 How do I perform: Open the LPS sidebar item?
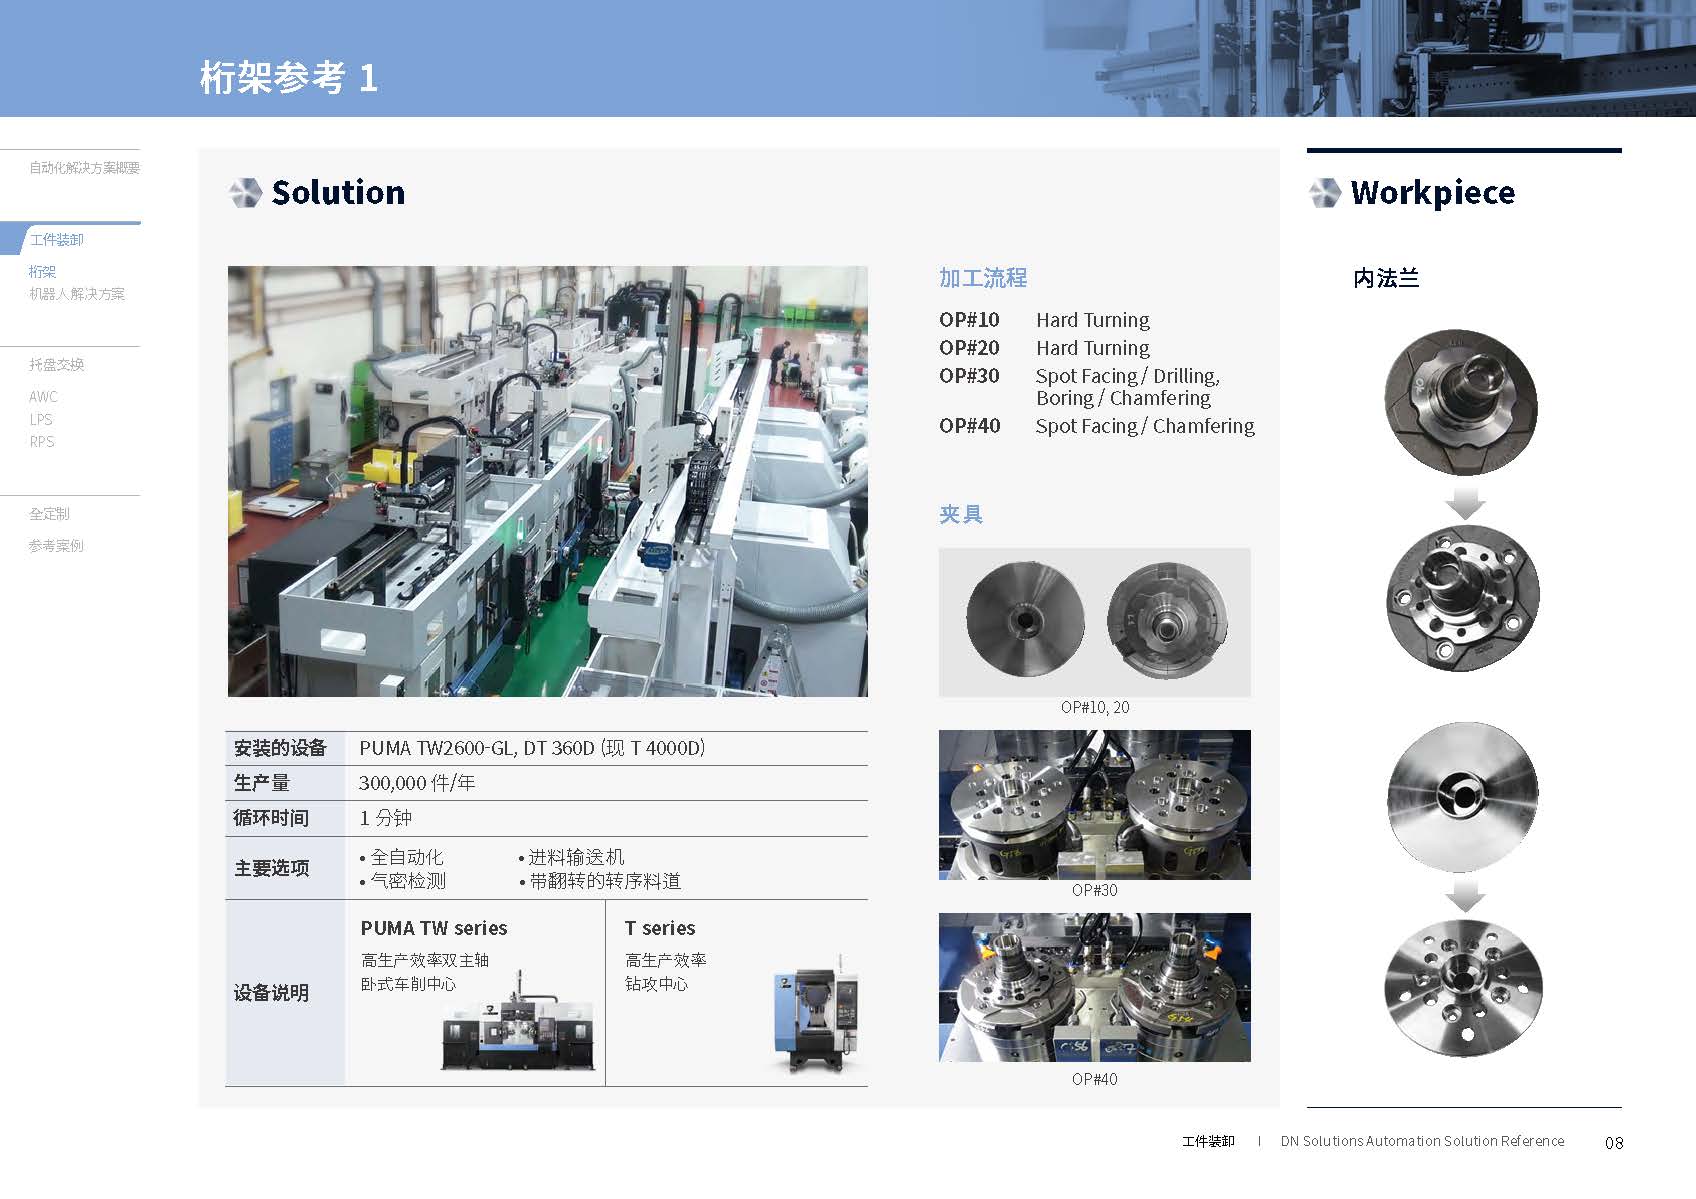(41, 419)
